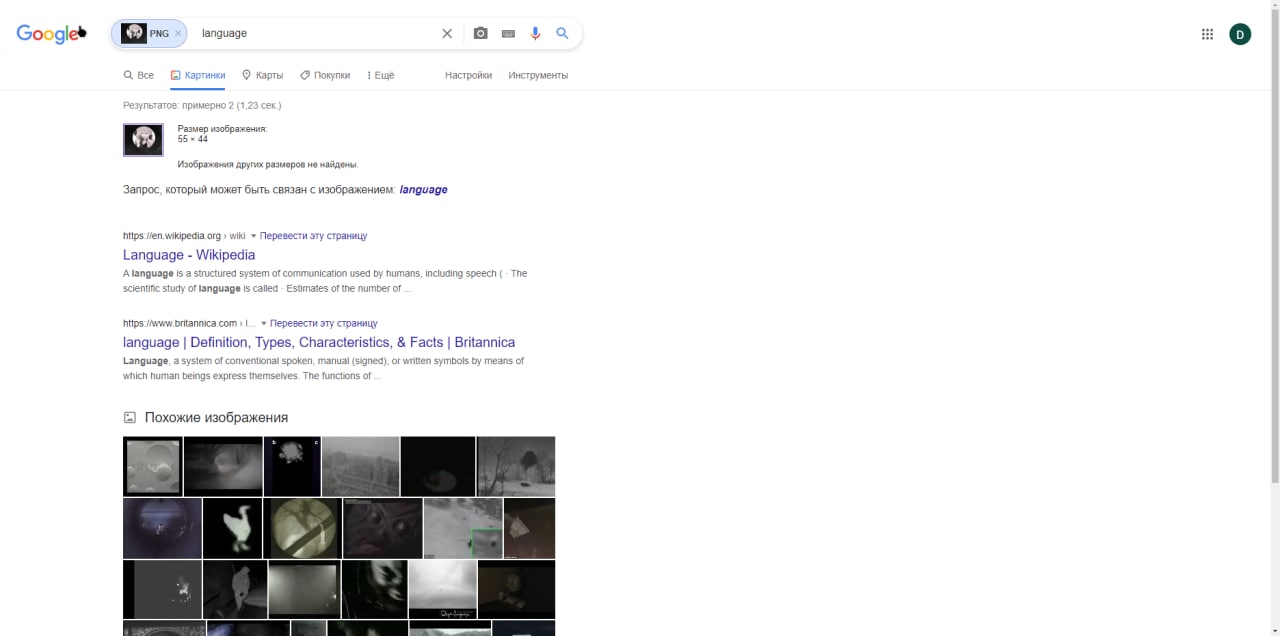Open the Карты tab
The height and width of the screenshot is (636, 1280).
coord(263,75)
